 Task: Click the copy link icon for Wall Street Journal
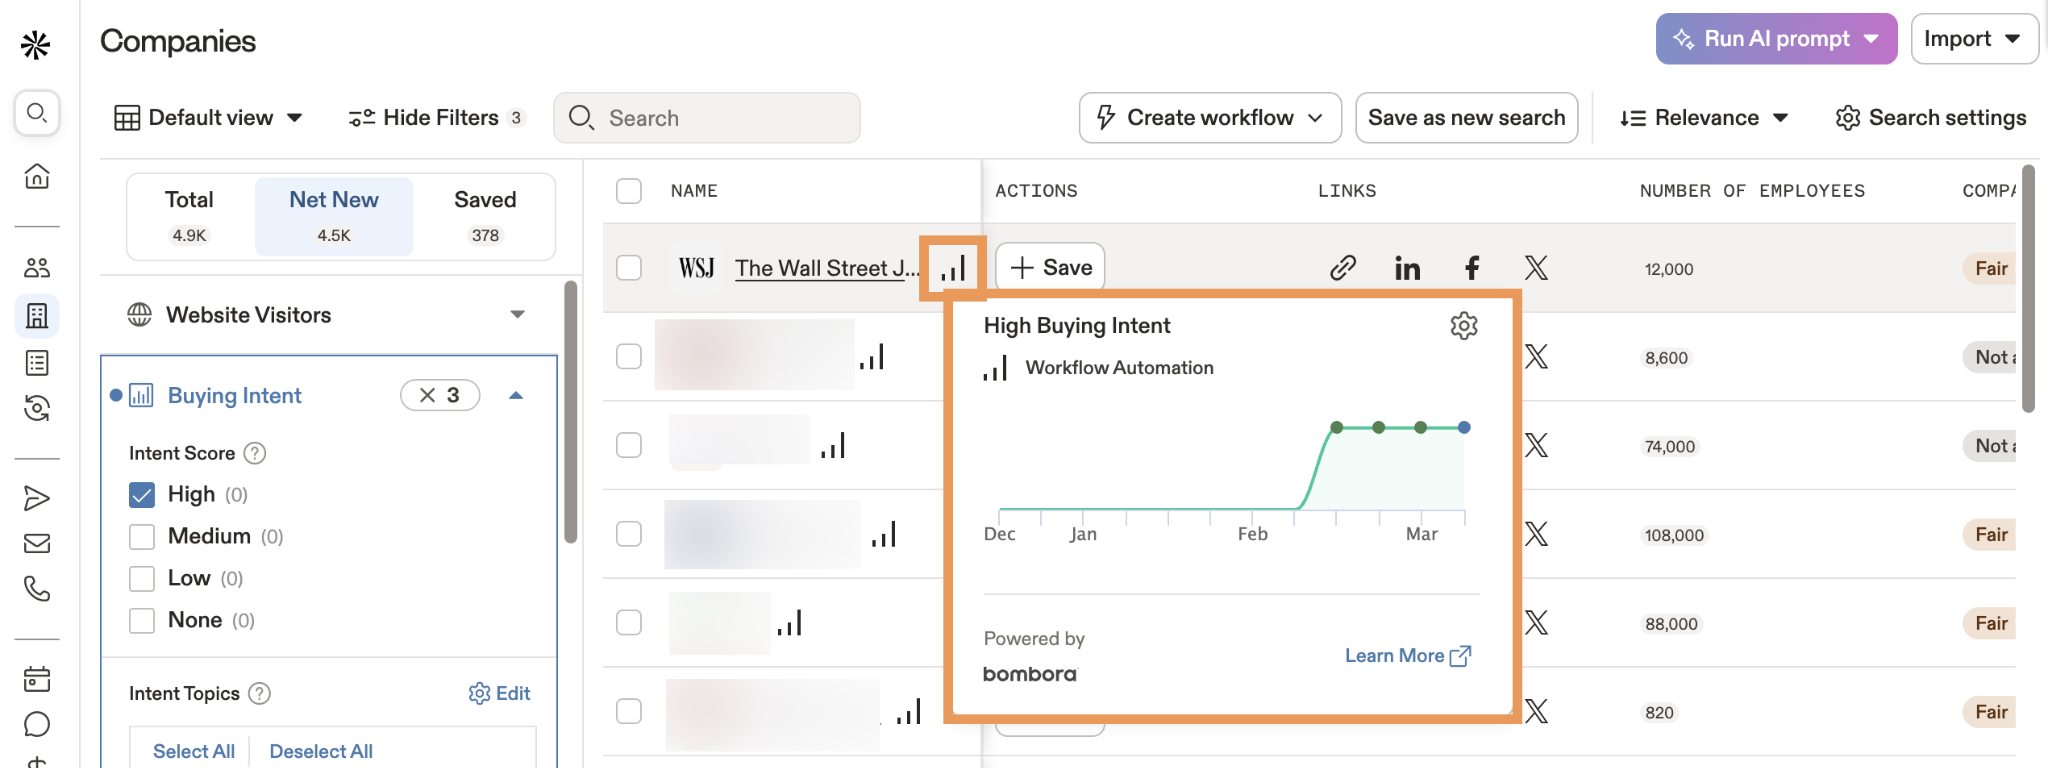tap(1343, 268)
